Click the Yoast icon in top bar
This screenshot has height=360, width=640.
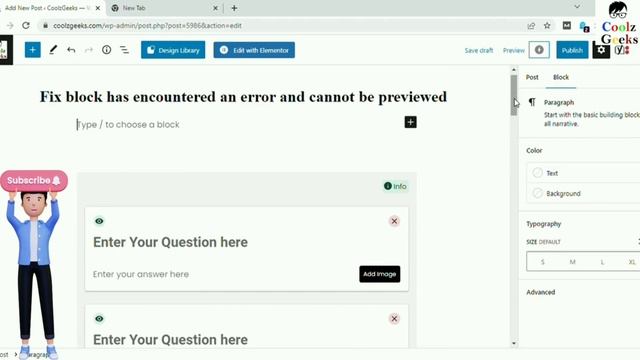click(x=622, y=50)
